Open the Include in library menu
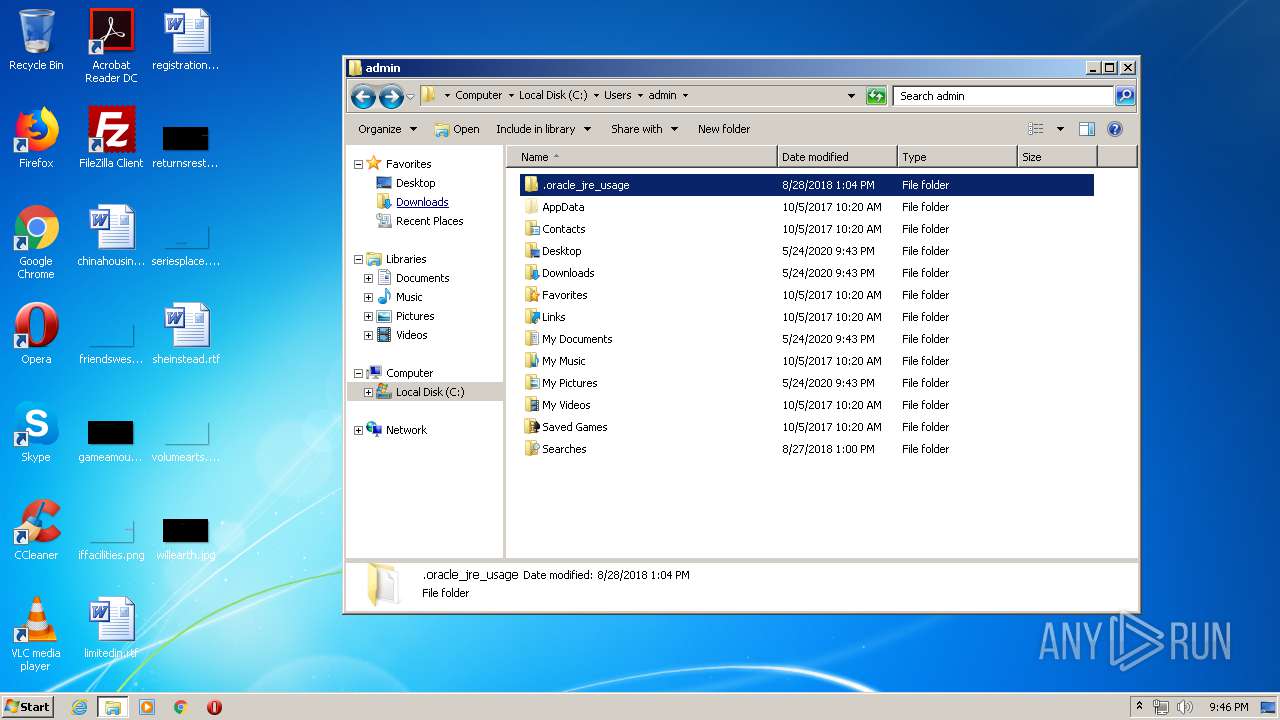 (544, 129)
